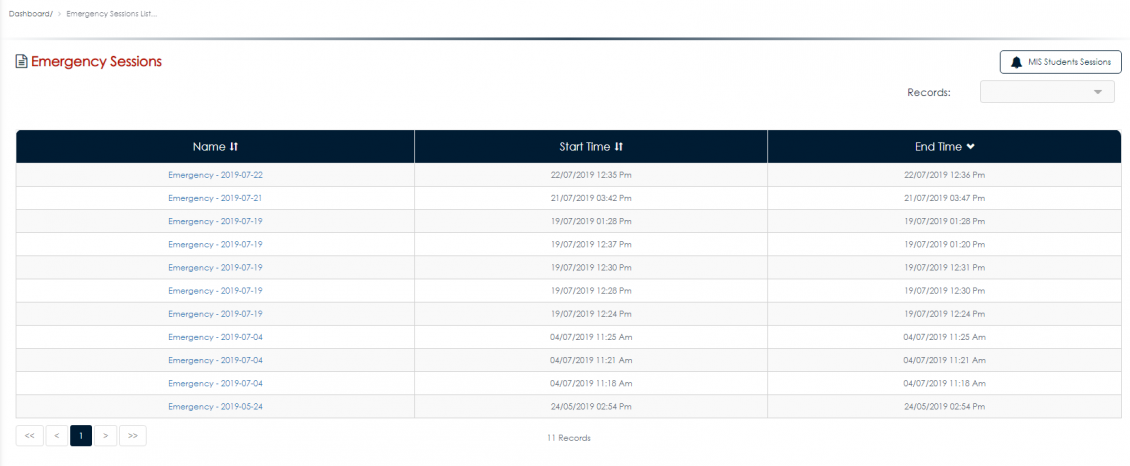
Task: Click the End Time column header
Action: pos(938,147)
